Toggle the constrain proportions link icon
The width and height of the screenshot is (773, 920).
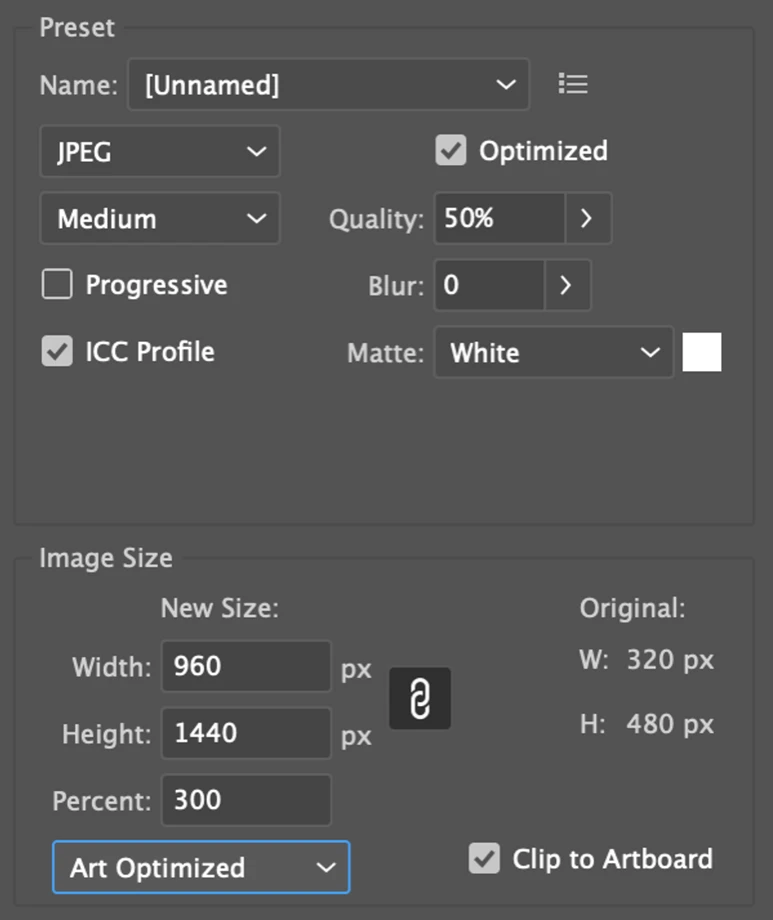click(420, 698)
